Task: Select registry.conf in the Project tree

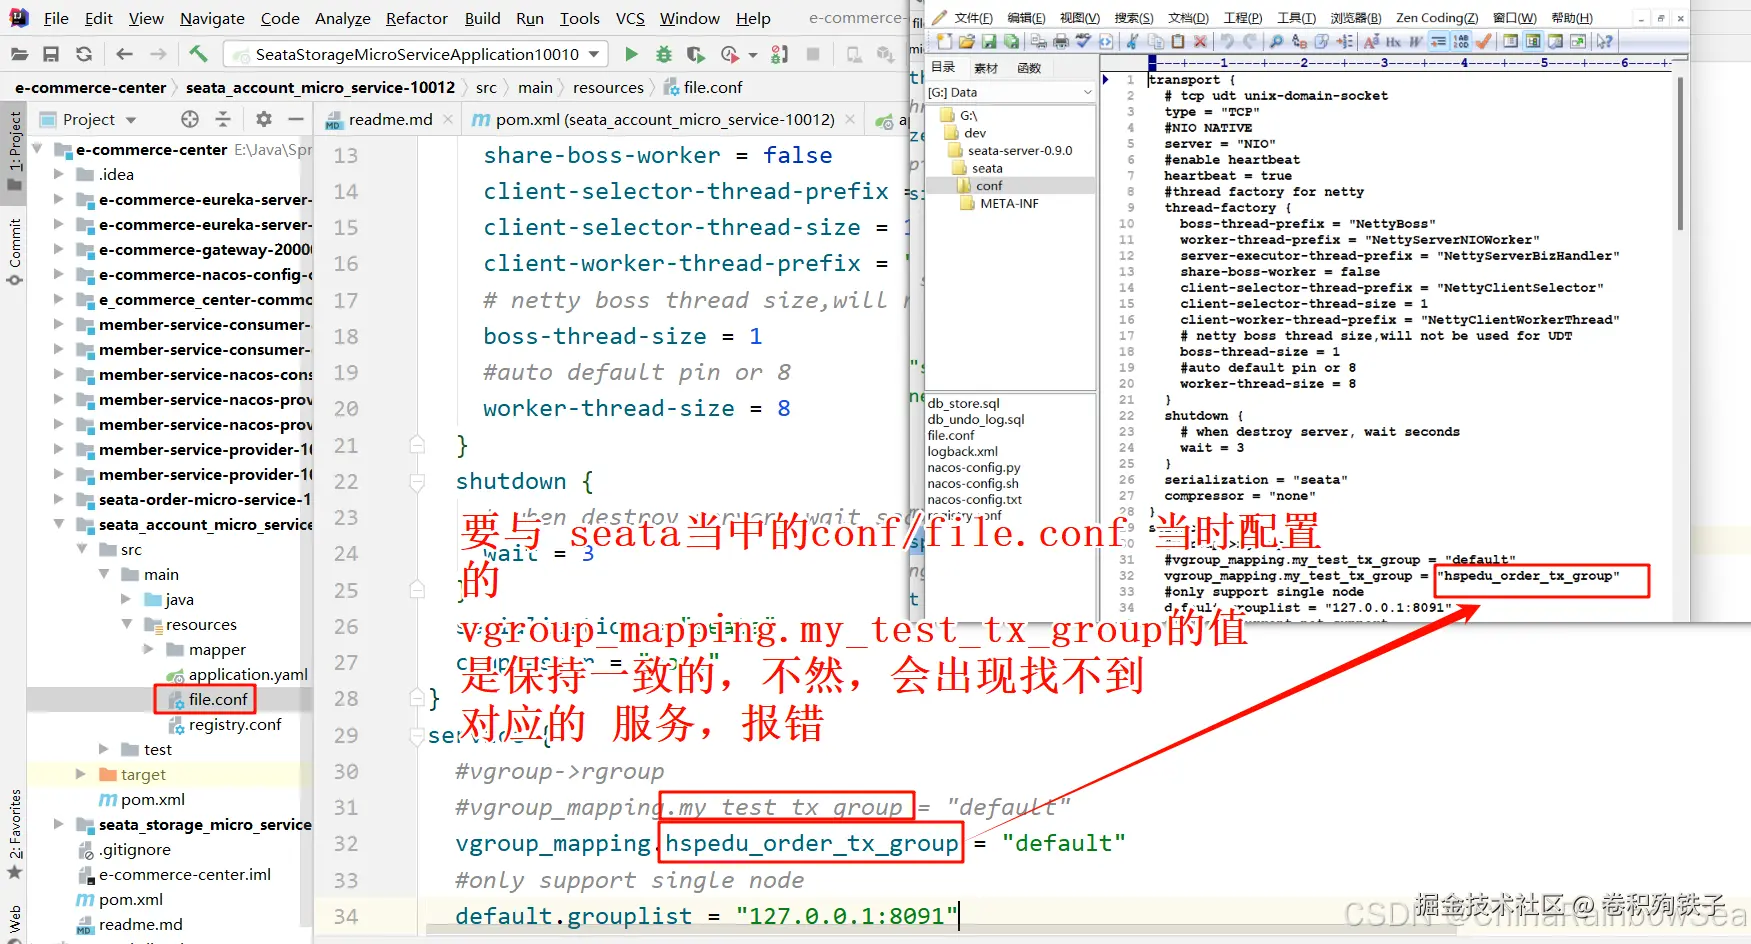Action: [x=235, y=724]
